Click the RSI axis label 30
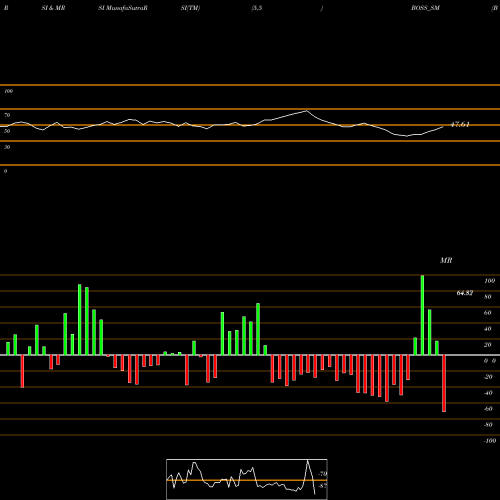The height and width of the screenshot is (500, 500). pyautogui.click(x=7, y=147)
